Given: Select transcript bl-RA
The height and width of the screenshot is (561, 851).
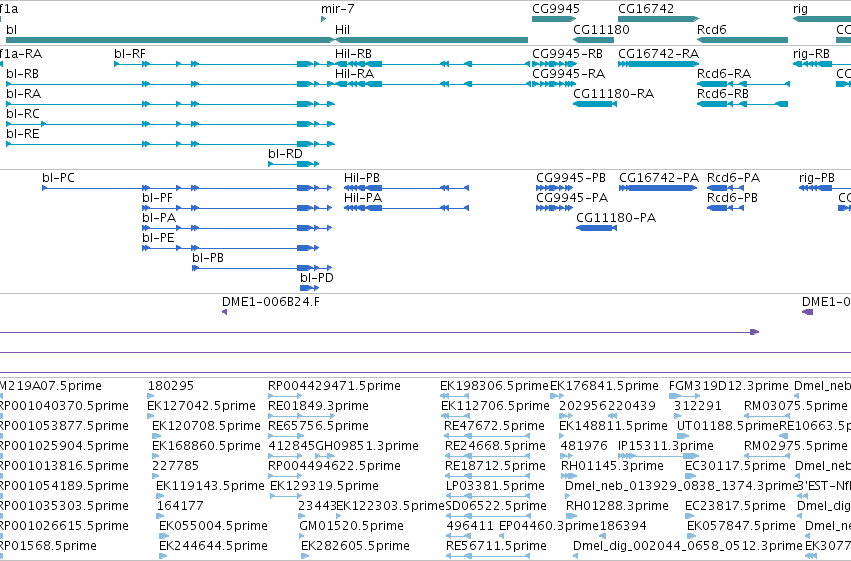Looking at the screenshot, I should [170, 104].
